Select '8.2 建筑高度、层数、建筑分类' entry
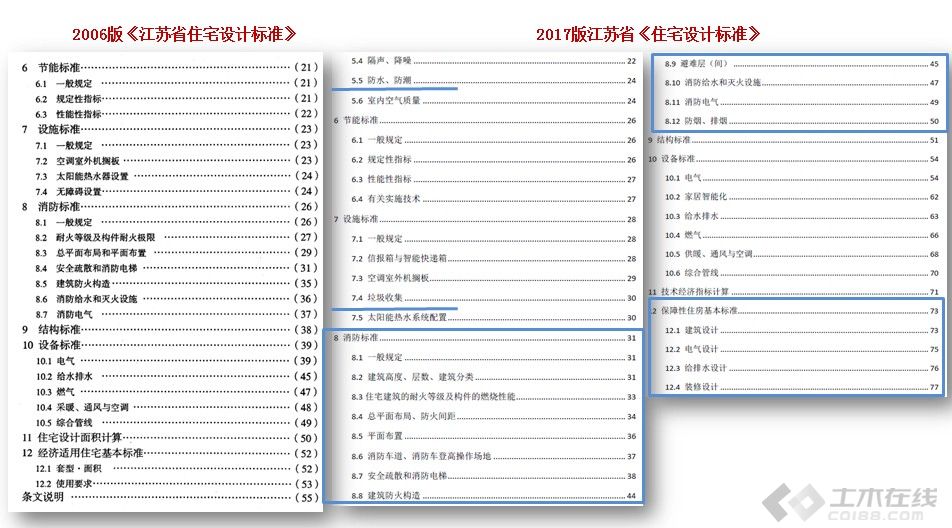 (412, 377)
